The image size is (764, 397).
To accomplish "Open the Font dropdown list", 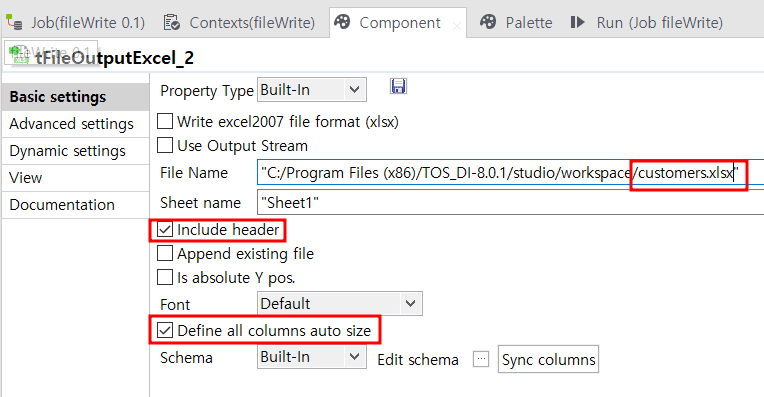I will tap(340, 303).
